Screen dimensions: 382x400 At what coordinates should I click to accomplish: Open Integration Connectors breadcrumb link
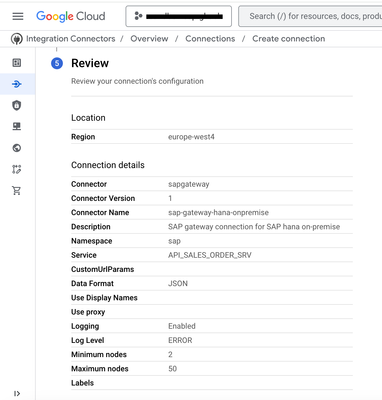[x=71, y=39]
